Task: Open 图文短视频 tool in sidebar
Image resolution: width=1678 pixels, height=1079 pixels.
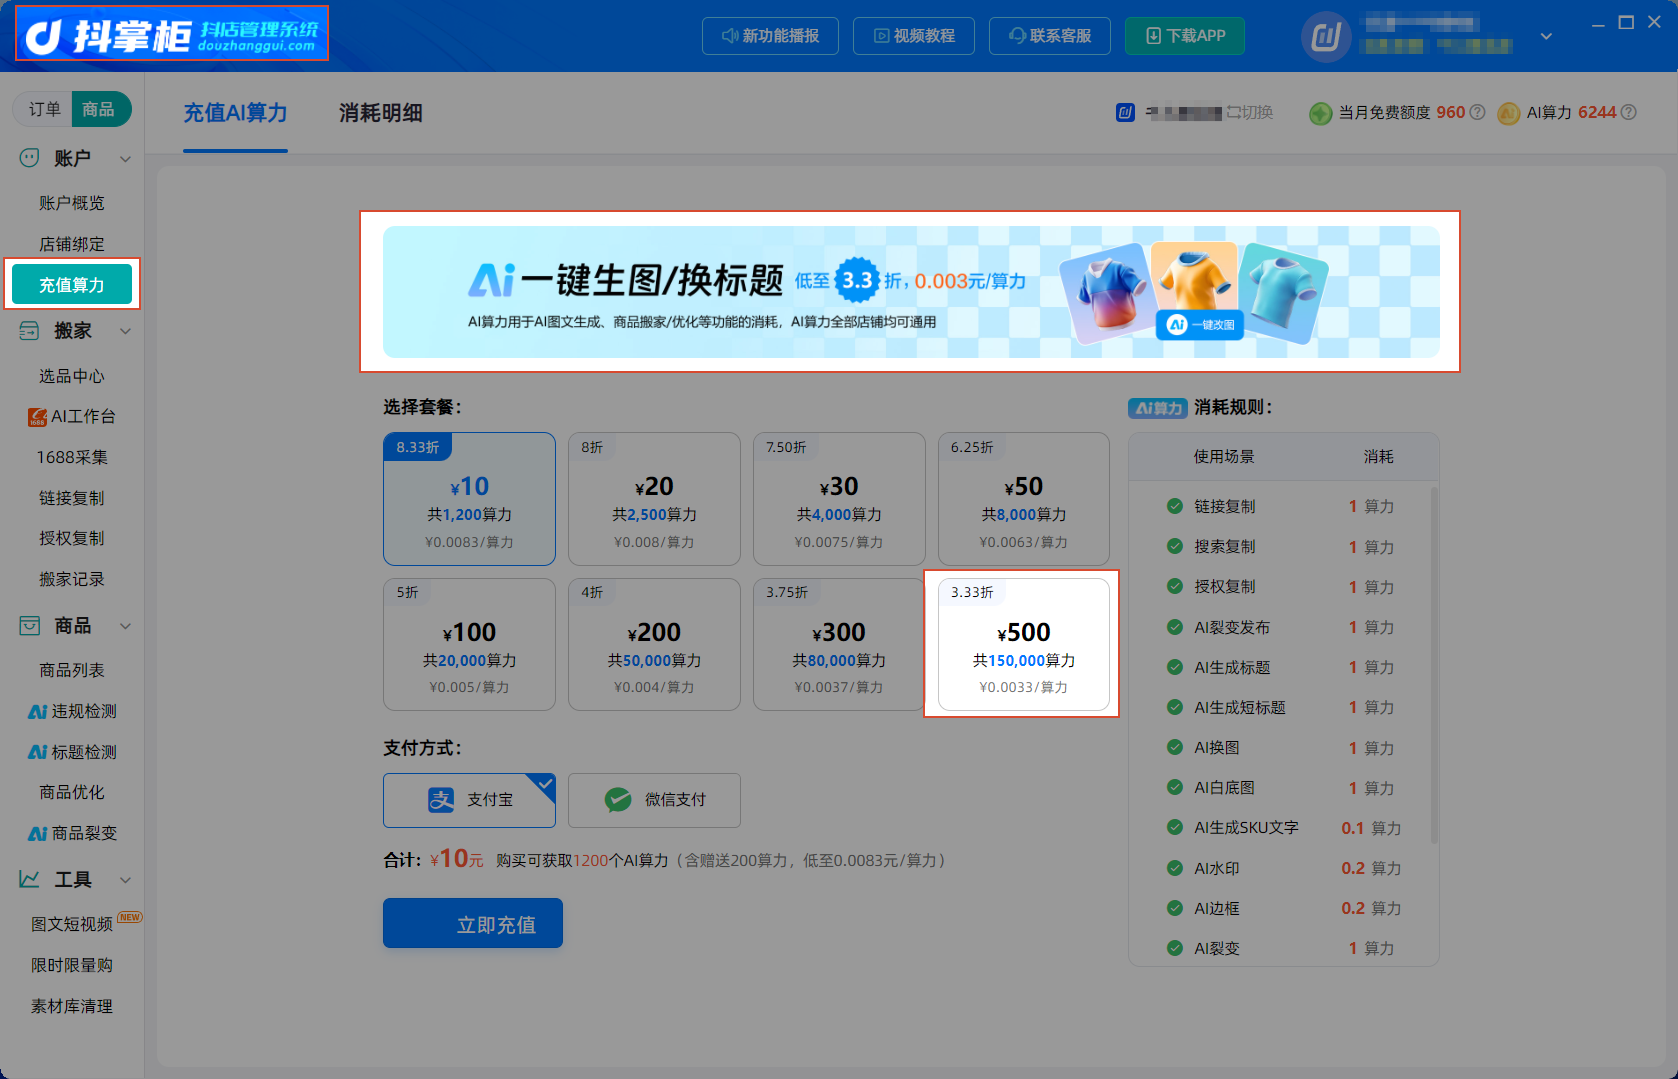Action: tap(72, 924)
